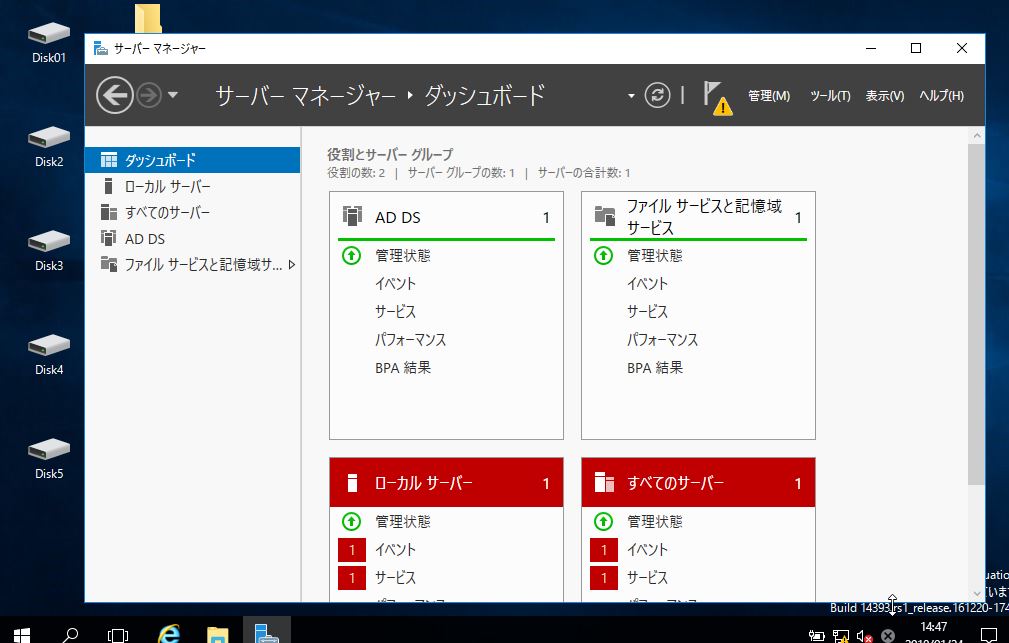Screen dimensions: 1009x643
Task: Open パフォーマンス in the AD DS tile
Action: tap(411, 340)
